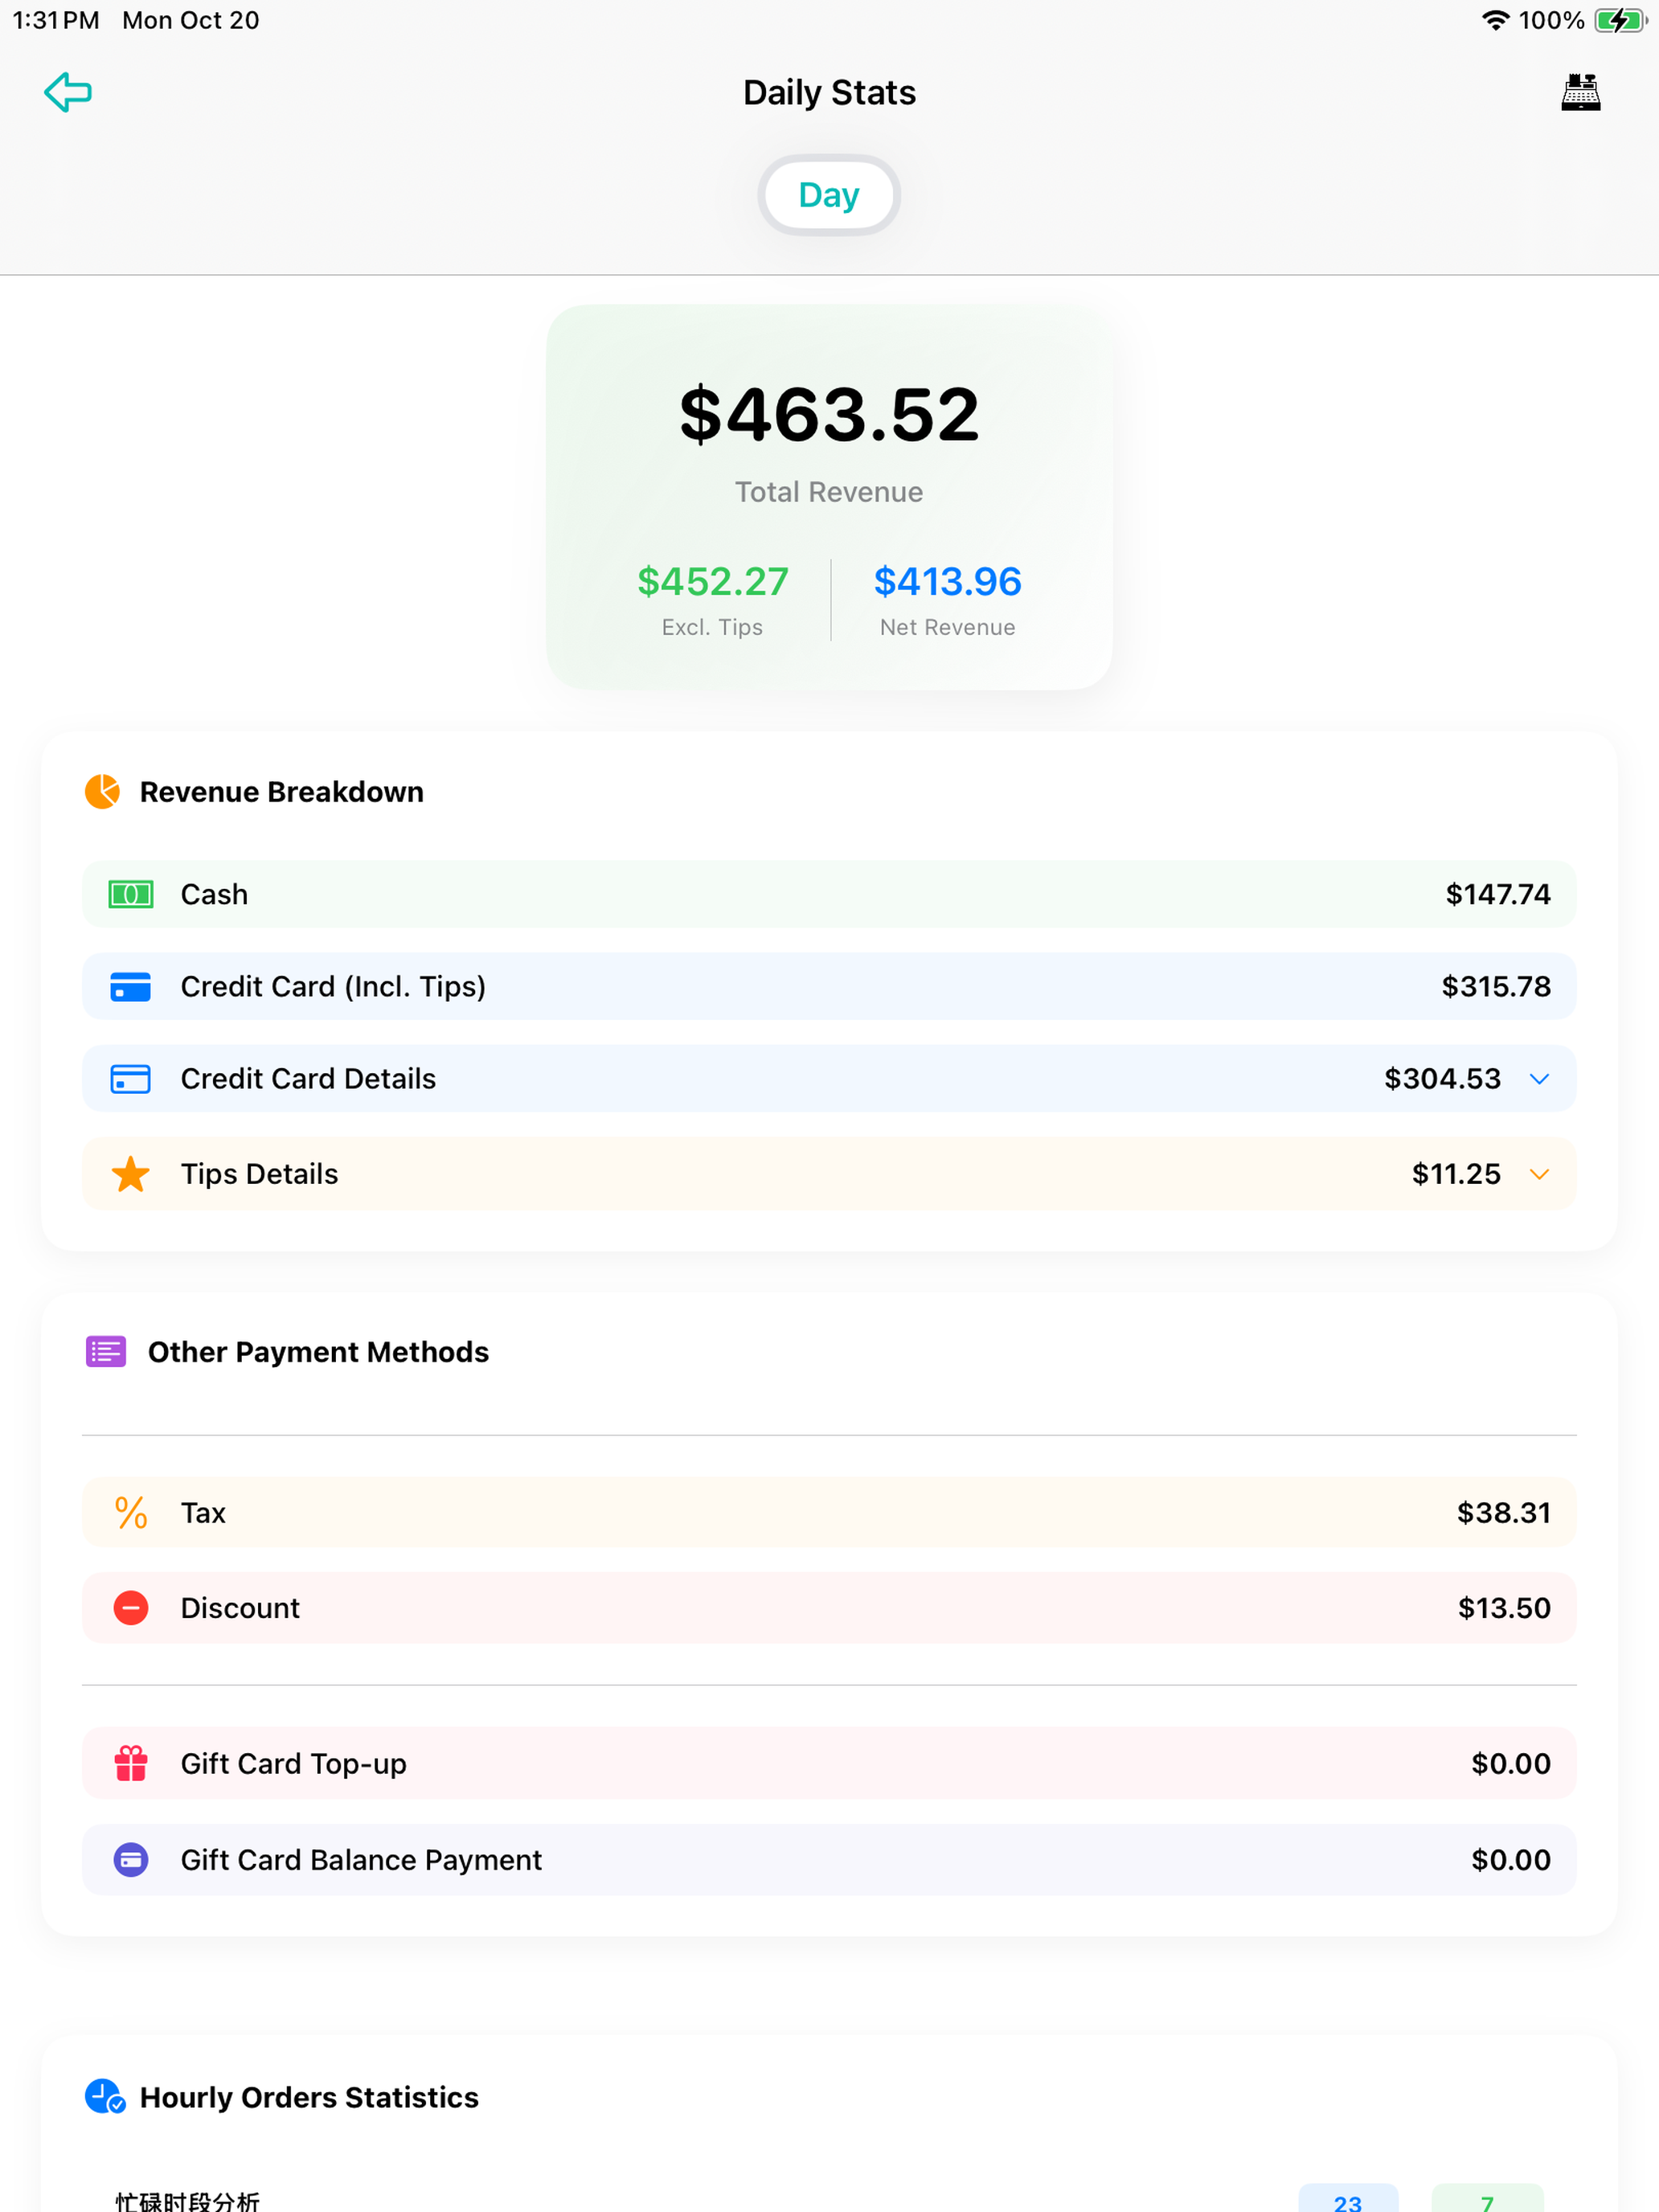This screenshot has height=2212, width=1659.
Task: Click the green cash bill icon
Action: [131, 894]
